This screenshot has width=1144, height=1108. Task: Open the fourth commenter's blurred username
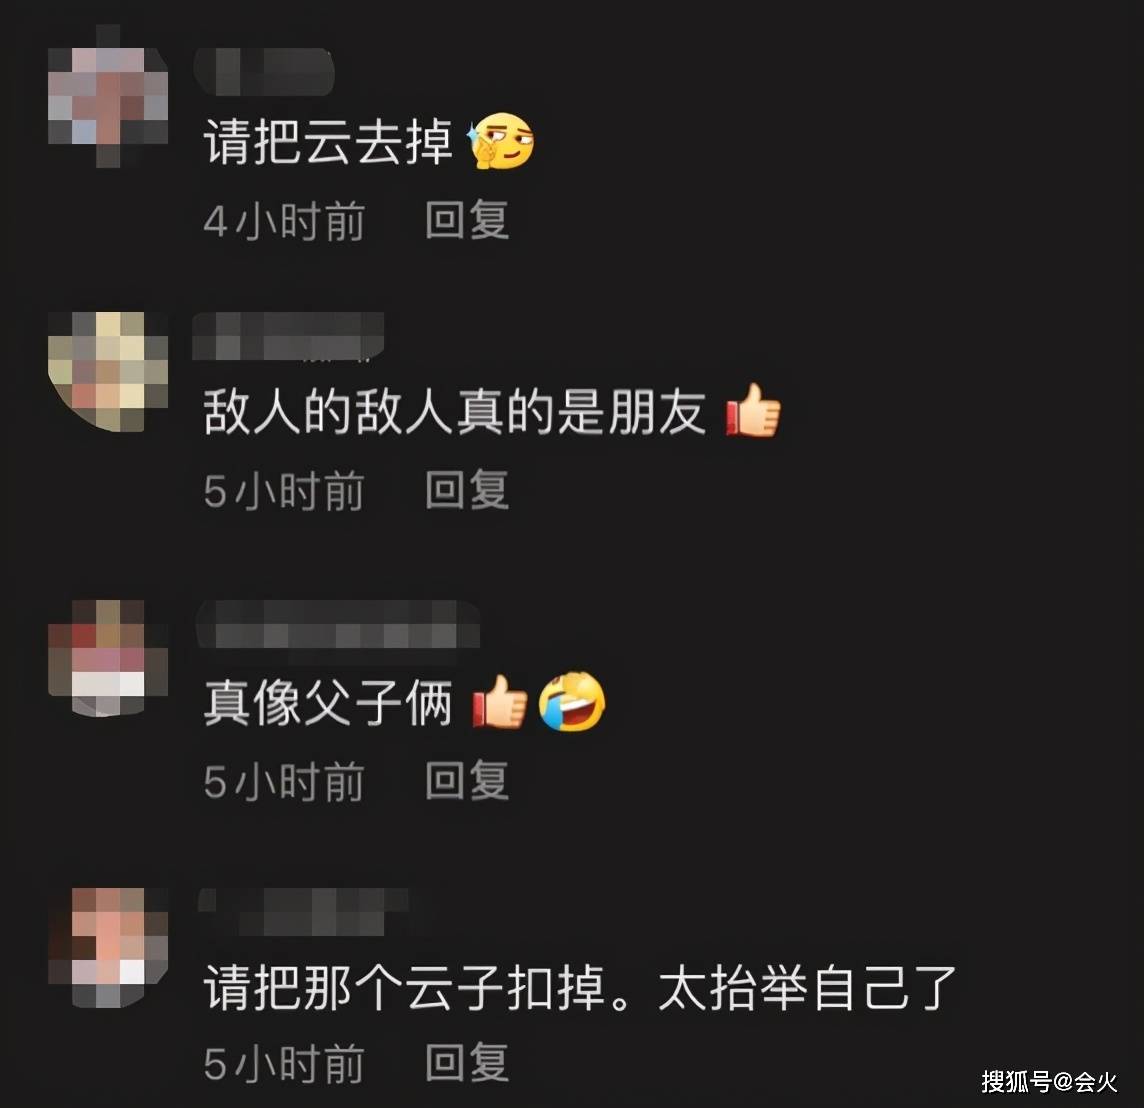click(304, 912)
